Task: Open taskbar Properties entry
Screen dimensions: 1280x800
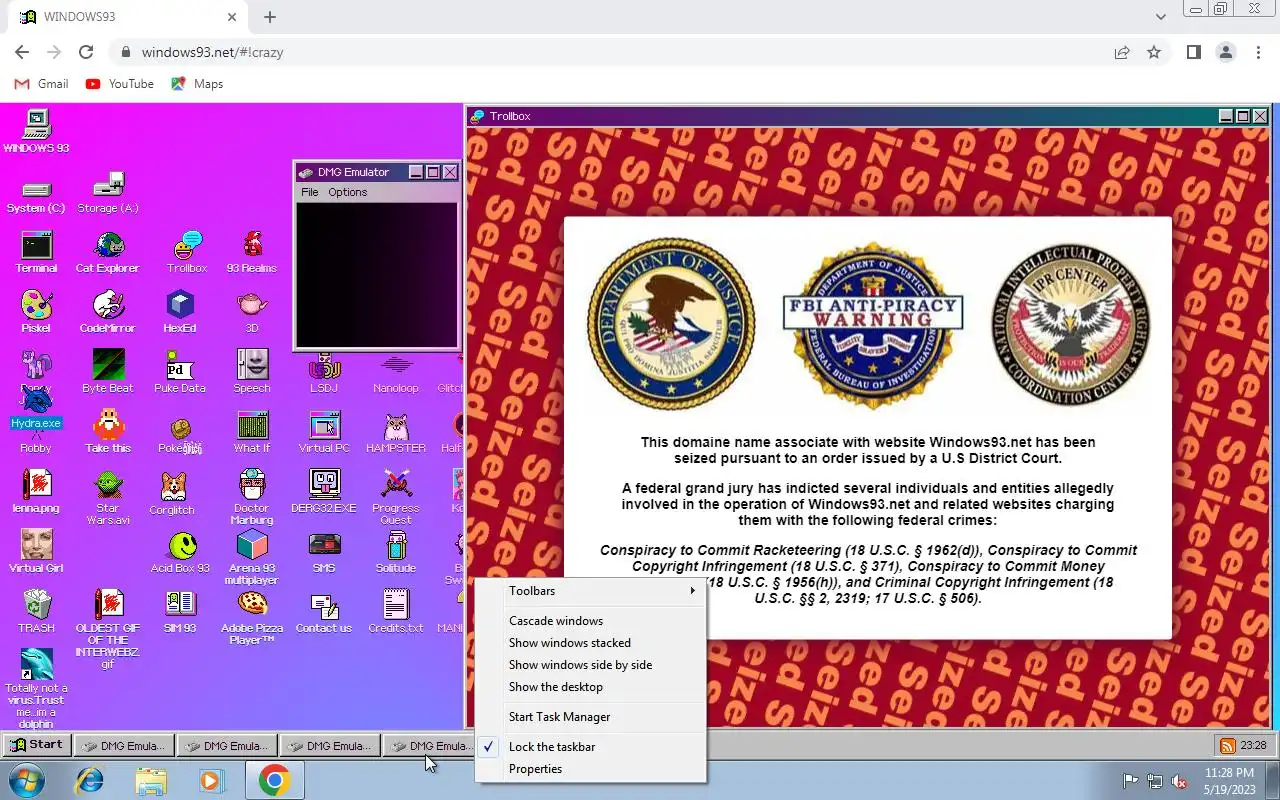Action: 591,769
